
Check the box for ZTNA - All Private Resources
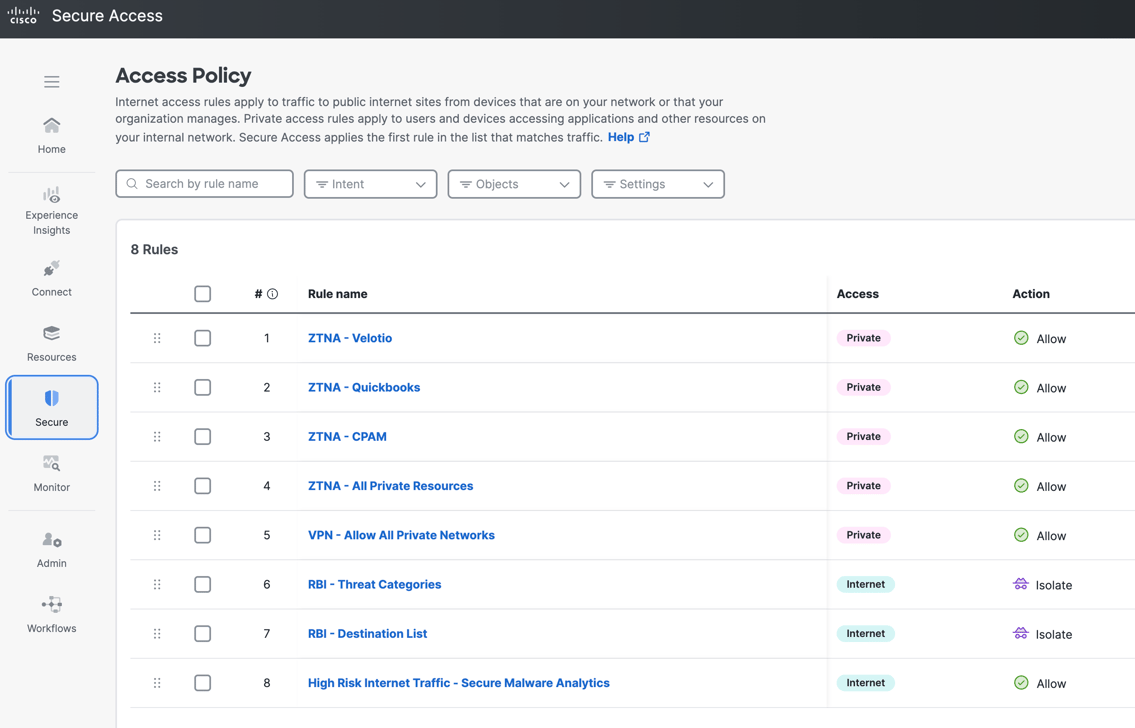[x=203, y=486]
